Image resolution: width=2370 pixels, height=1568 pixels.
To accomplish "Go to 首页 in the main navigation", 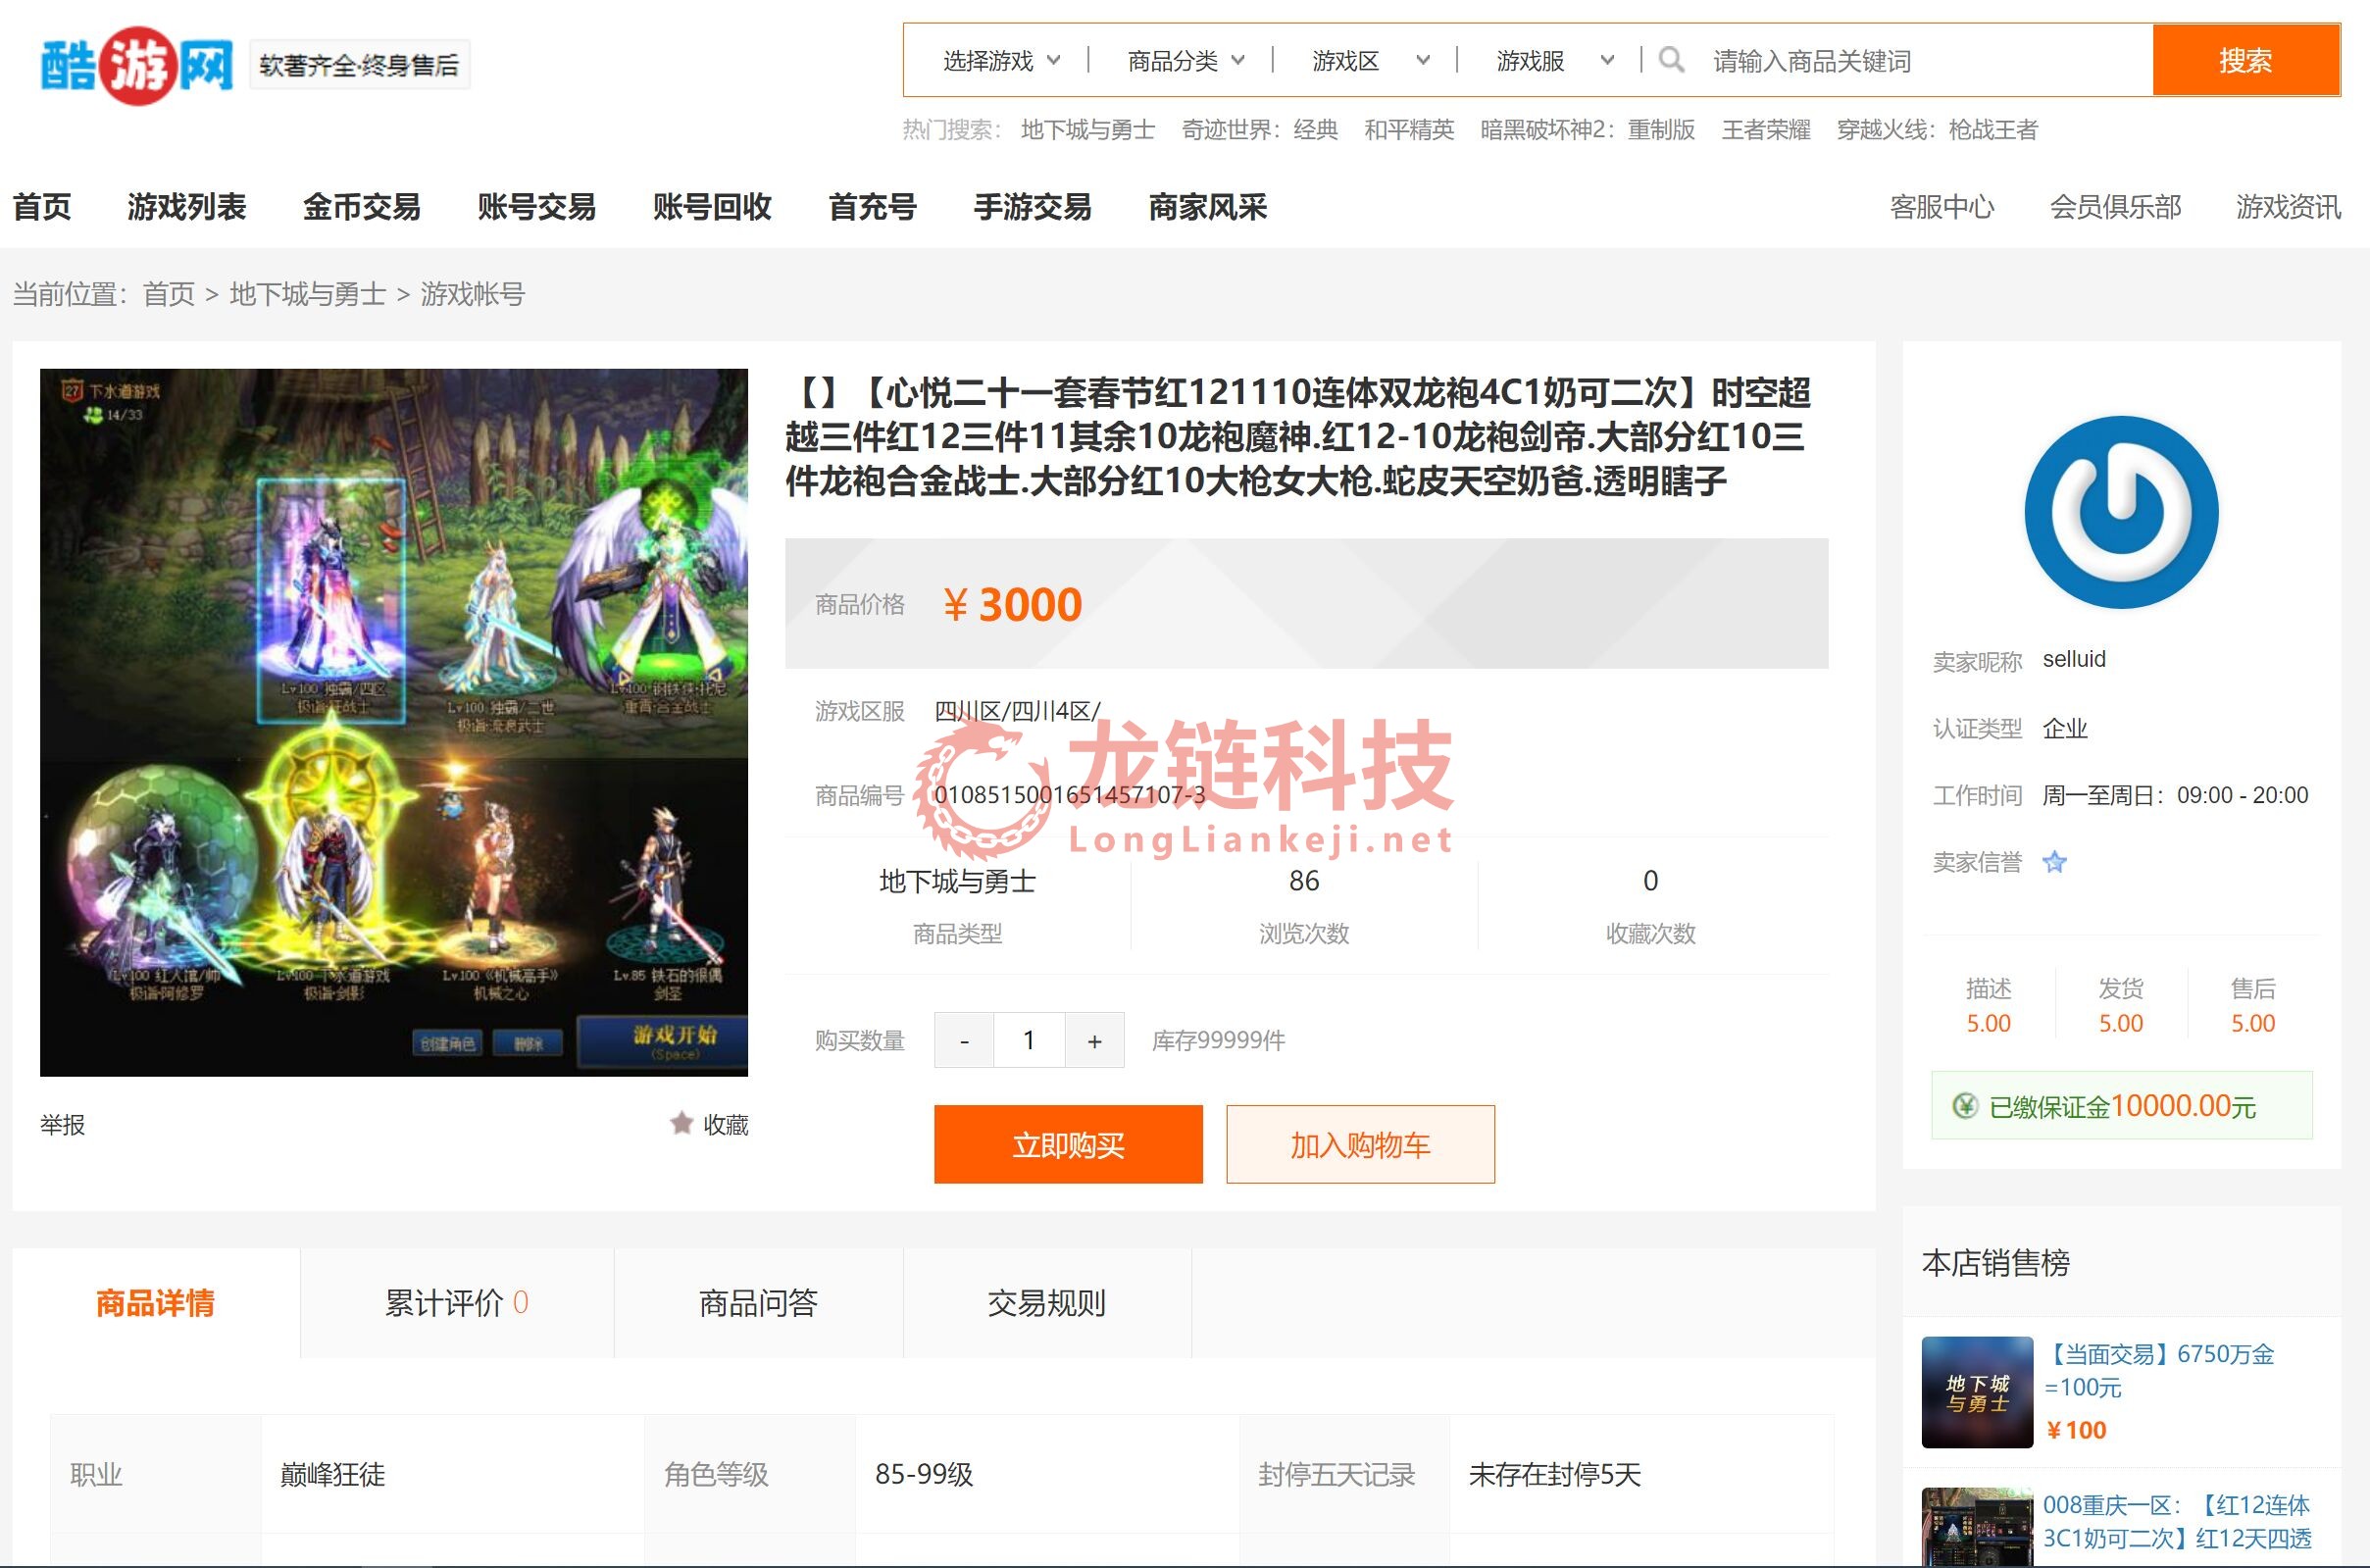I will point(42,207).
